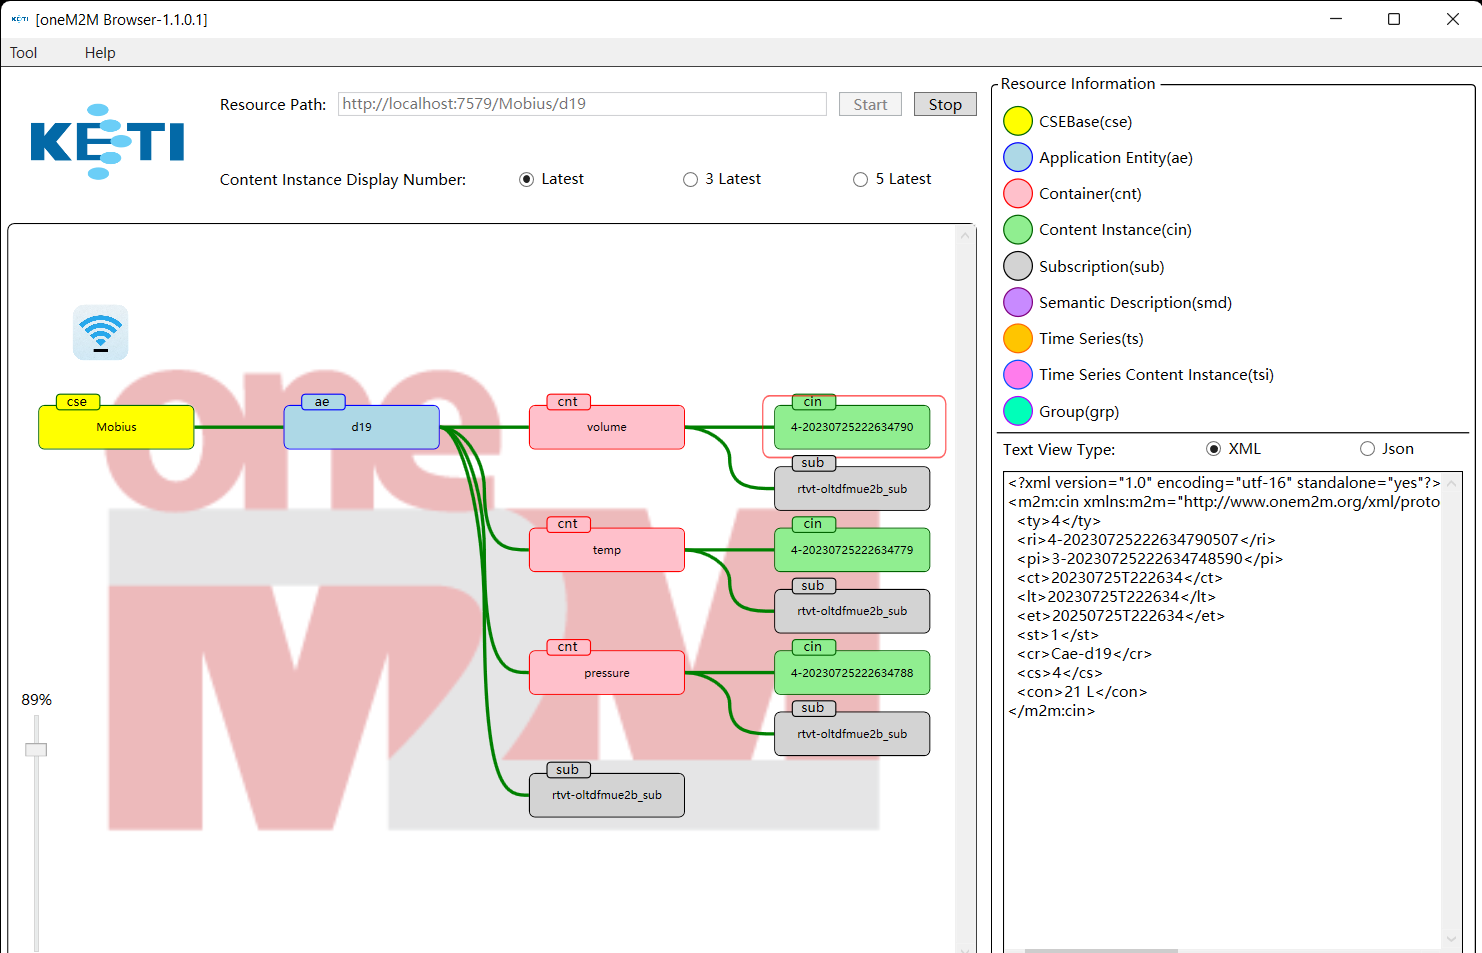1482x953 pixels.
Task: Click the WiFi connection icon
Action: click(x=100, y=332)
